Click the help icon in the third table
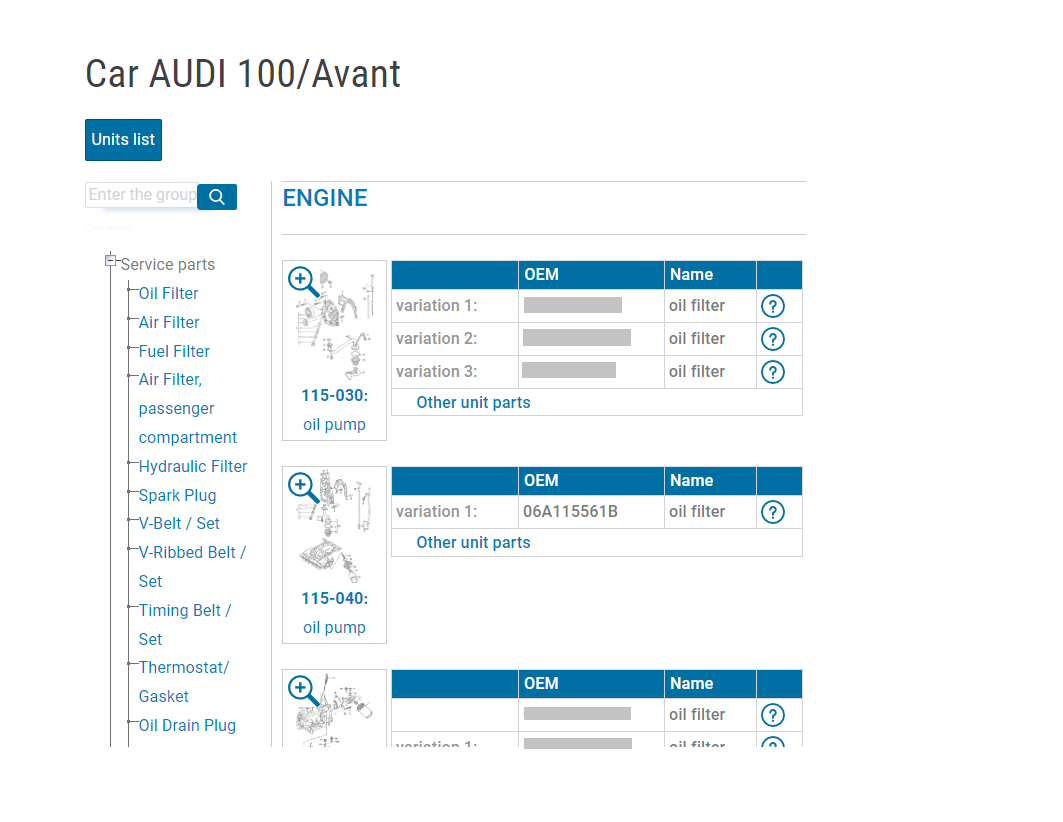Viewport: 1063px width, 822px height. pos(772,714)
